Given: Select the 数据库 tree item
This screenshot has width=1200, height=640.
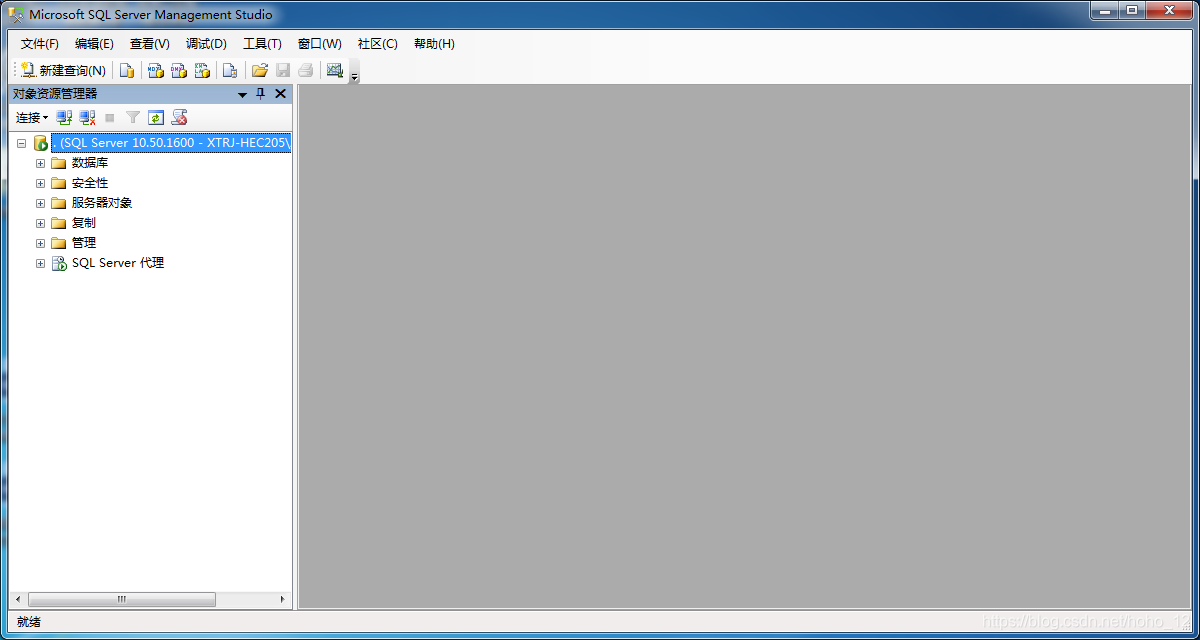Looking at the screenshot, I should pos(90,163).
